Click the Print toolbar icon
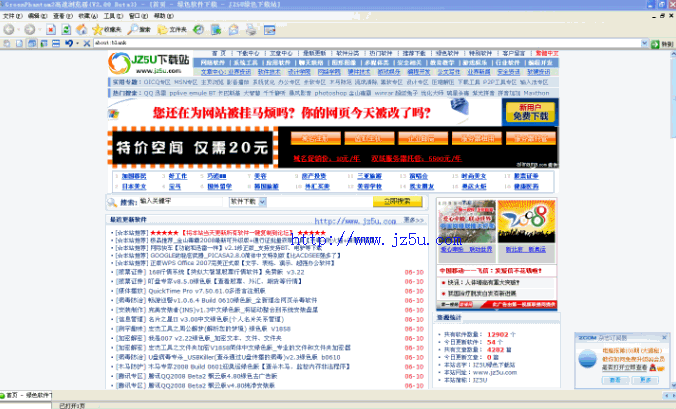Image resolution: width=676 pixels, height=409 pixels. tap(251, 30)
